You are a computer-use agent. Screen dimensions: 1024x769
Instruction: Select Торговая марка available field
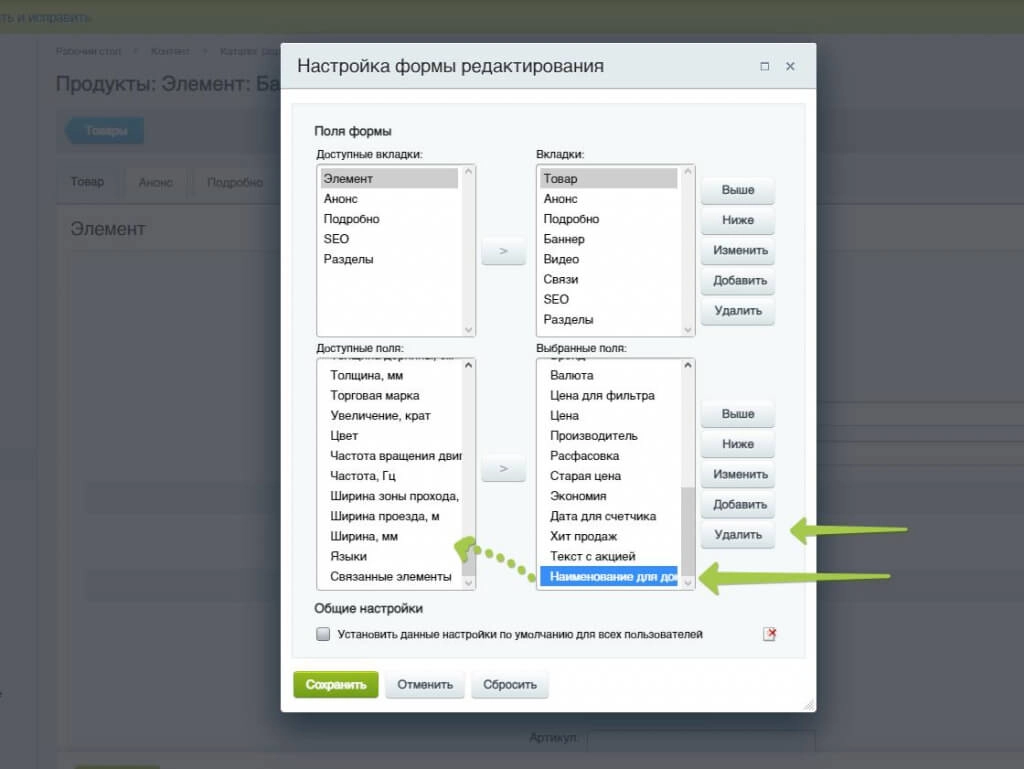tap(391, 396)
